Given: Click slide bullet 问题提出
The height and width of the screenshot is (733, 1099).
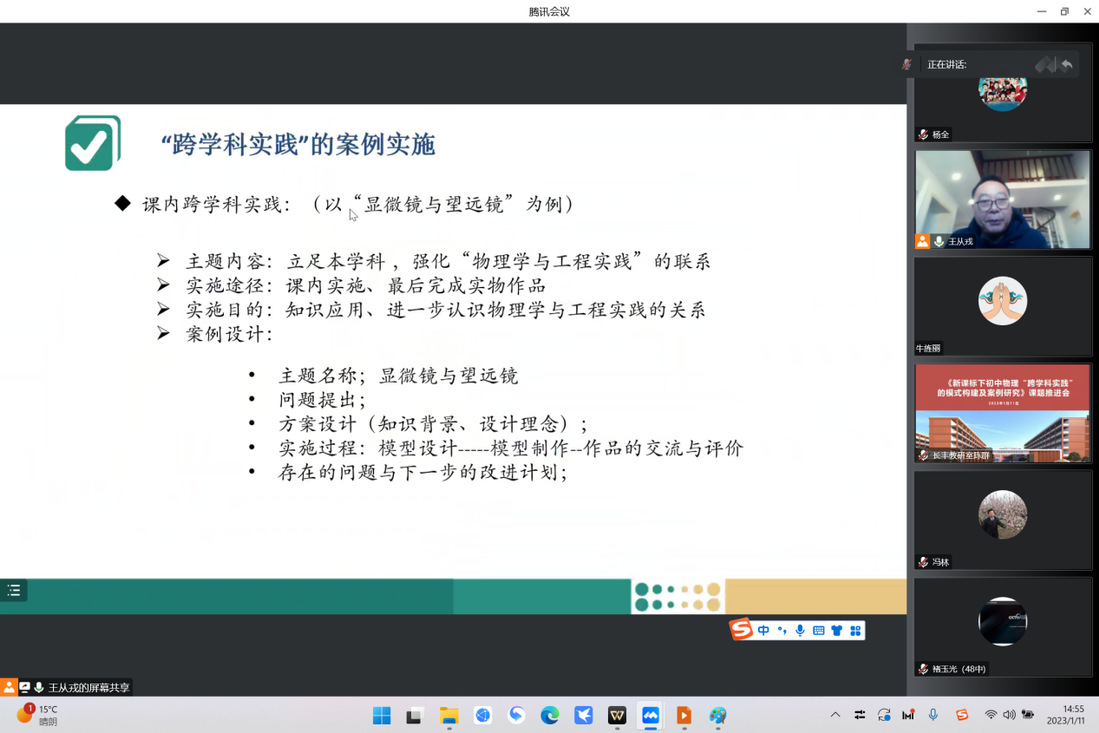Looking at the screenshot, I should (x=322, y=399).
